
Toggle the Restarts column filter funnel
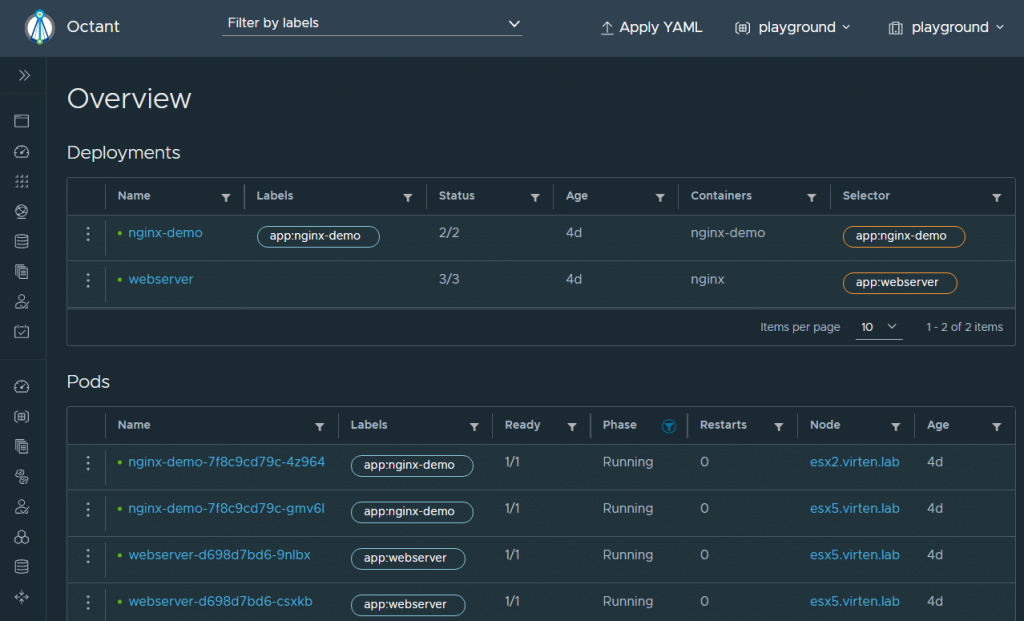779,425
